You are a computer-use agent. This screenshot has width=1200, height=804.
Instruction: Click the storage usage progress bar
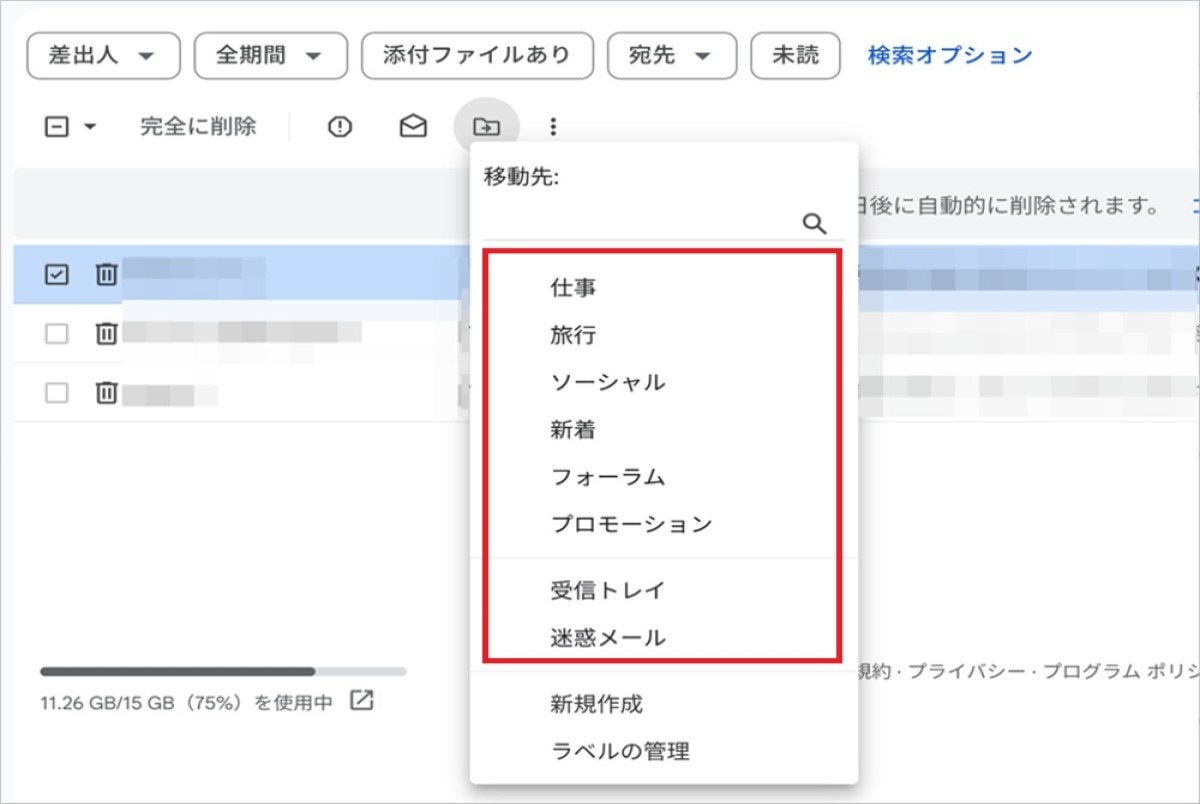(x=223, y=671)
